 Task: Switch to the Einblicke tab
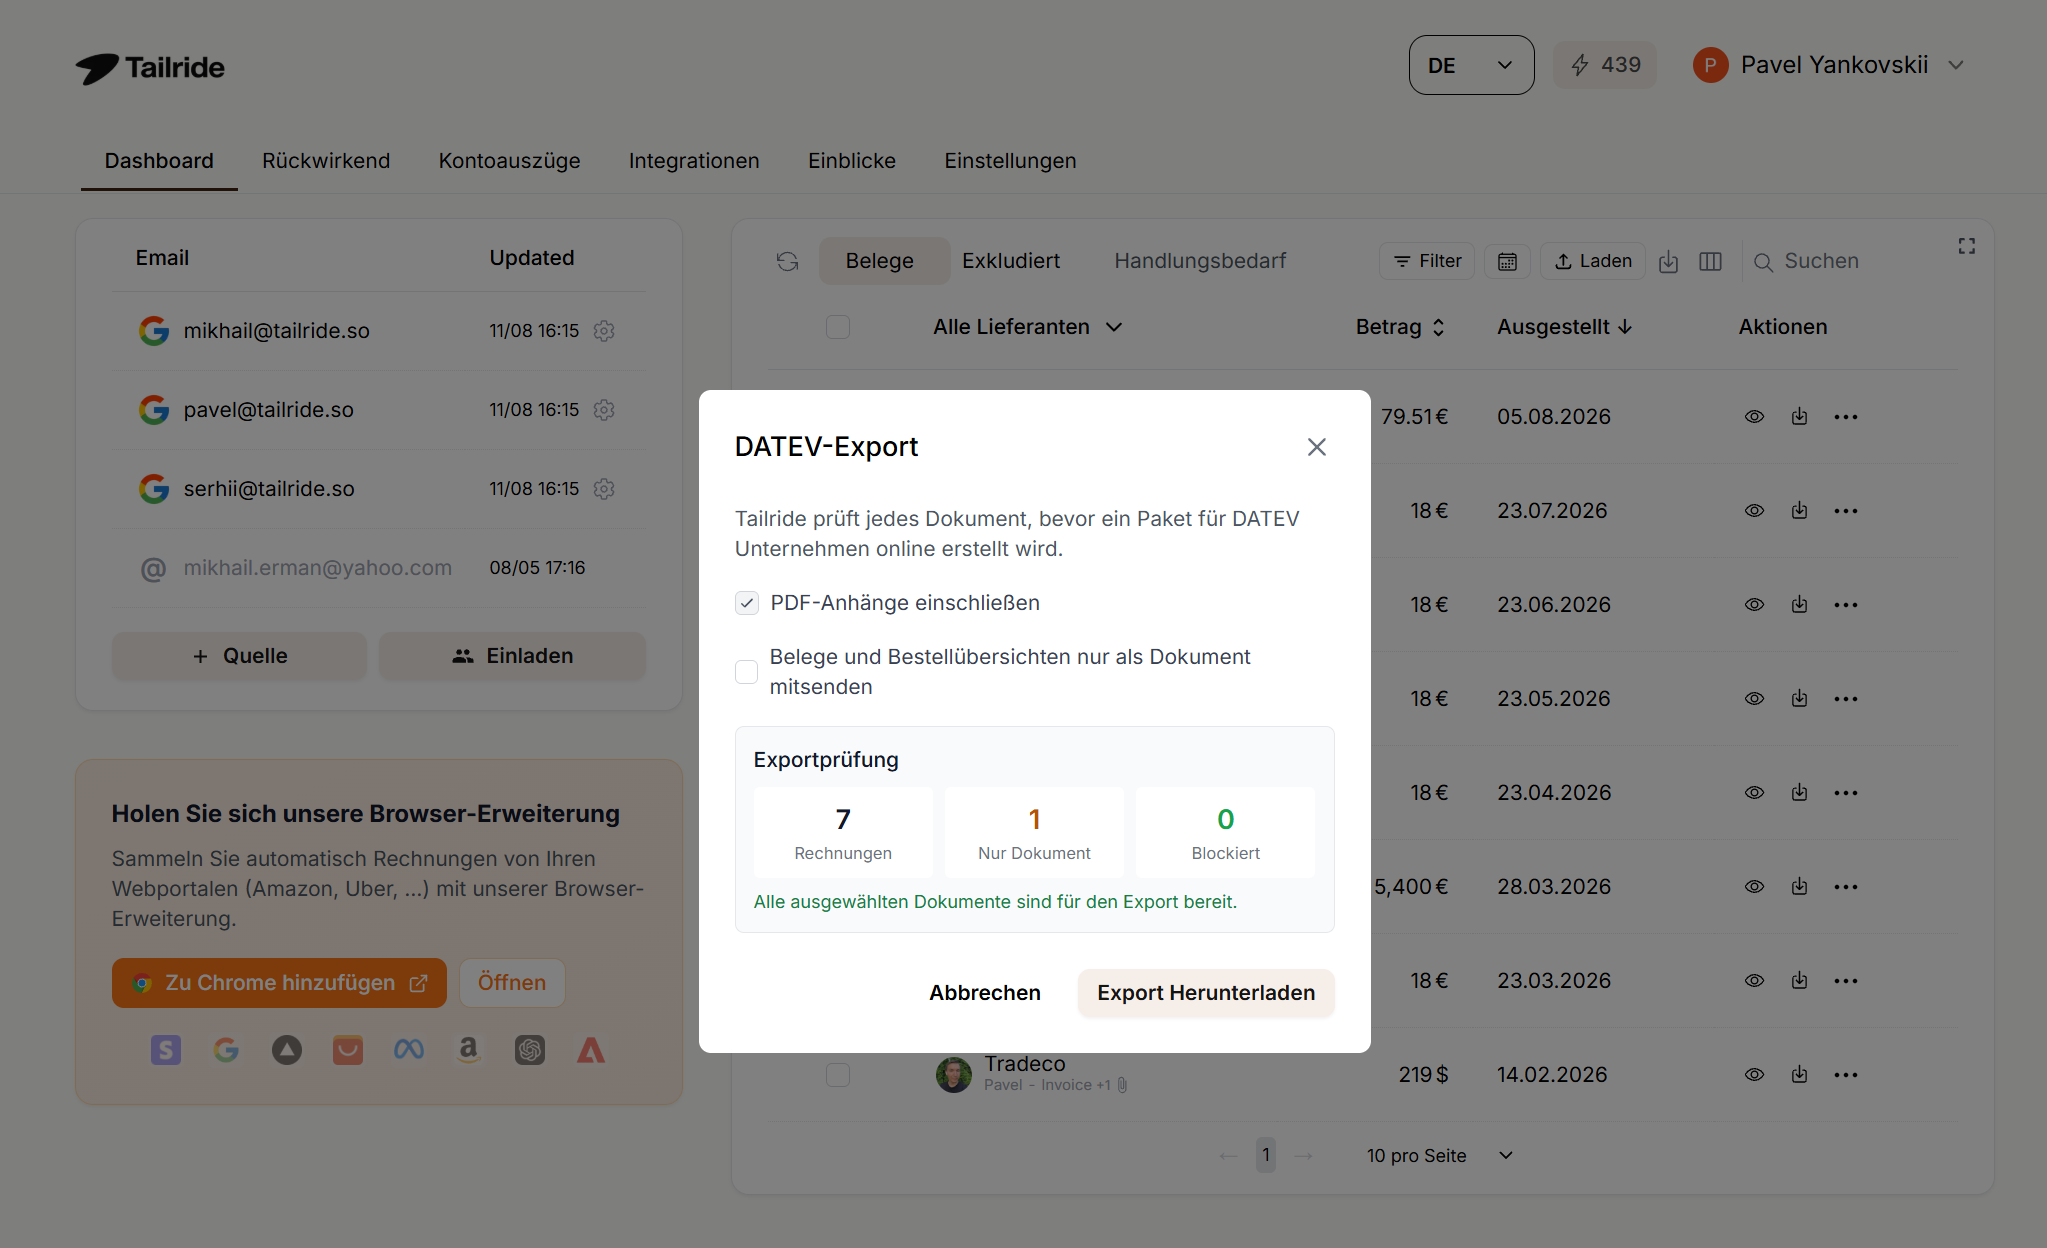coord(852,161)
